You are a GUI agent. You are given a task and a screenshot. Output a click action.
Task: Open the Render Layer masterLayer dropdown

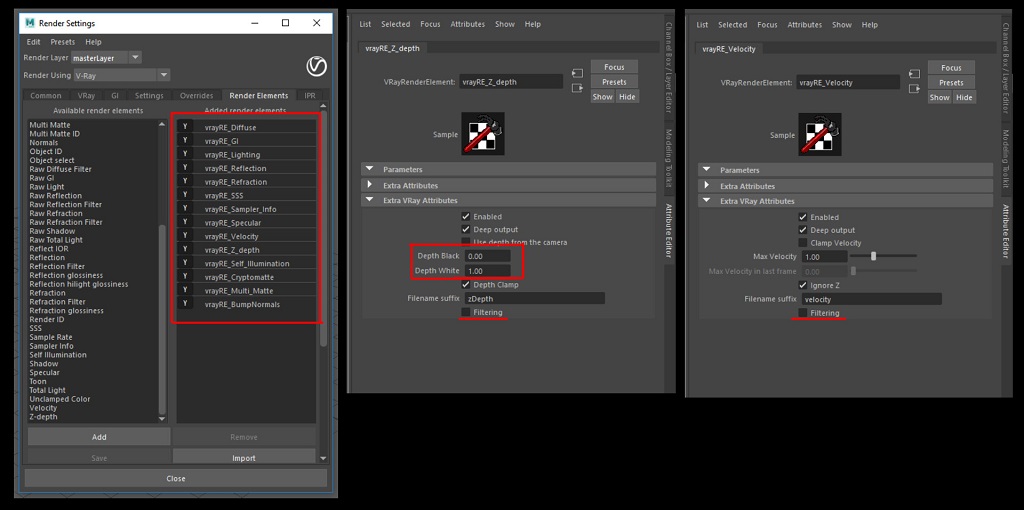107,58
